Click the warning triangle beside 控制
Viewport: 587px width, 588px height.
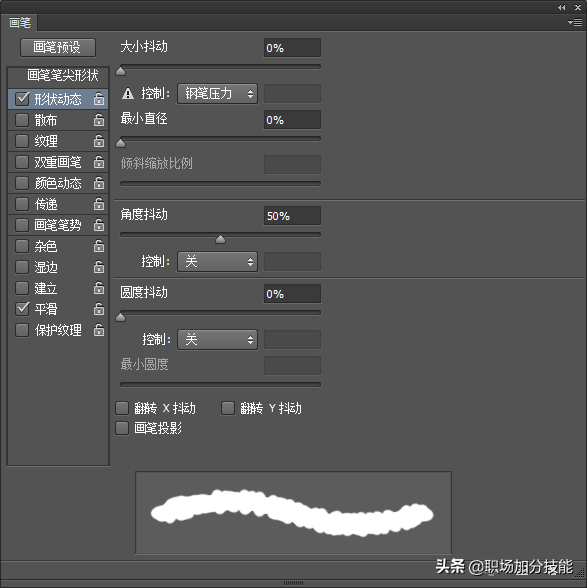click(x=128, y=93)
